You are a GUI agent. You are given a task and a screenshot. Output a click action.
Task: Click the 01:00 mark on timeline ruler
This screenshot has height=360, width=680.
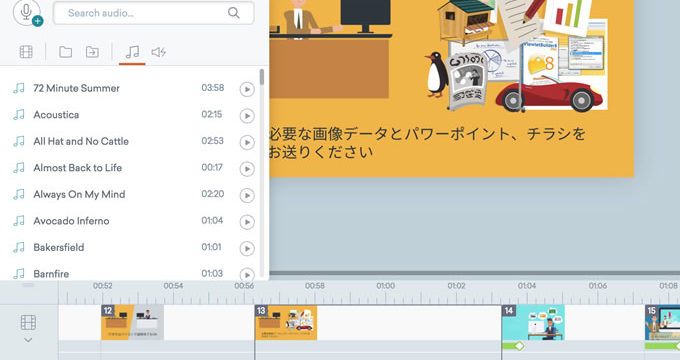click(x=386, y=286)
